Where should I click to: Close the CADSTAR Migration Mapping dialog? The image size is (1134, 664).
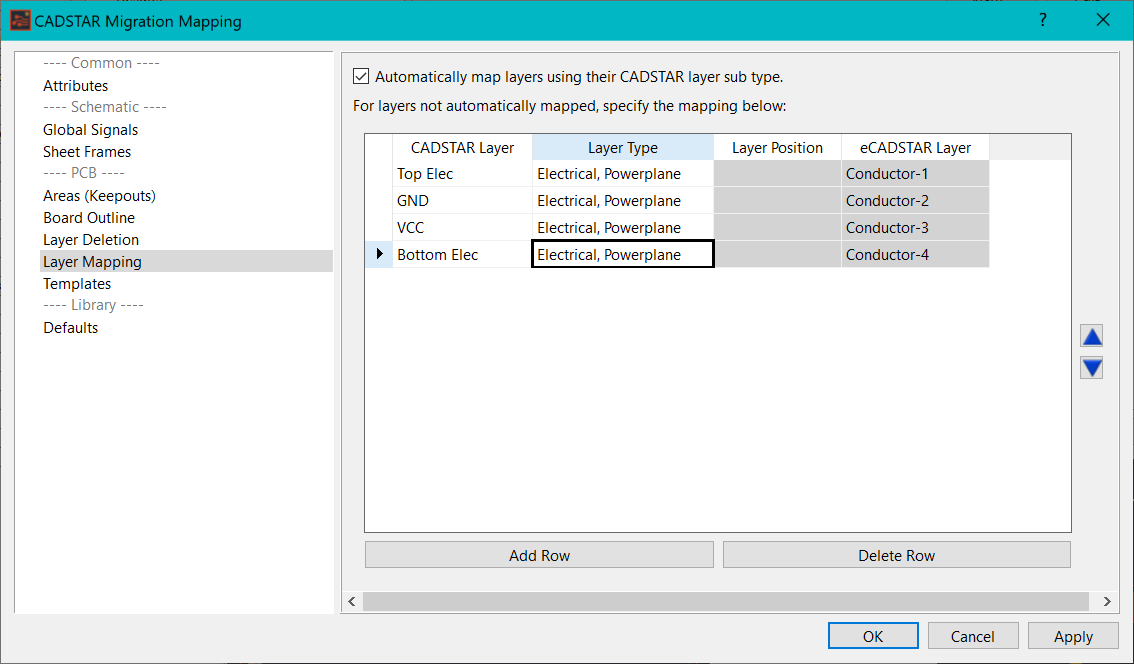point(1103,20)
